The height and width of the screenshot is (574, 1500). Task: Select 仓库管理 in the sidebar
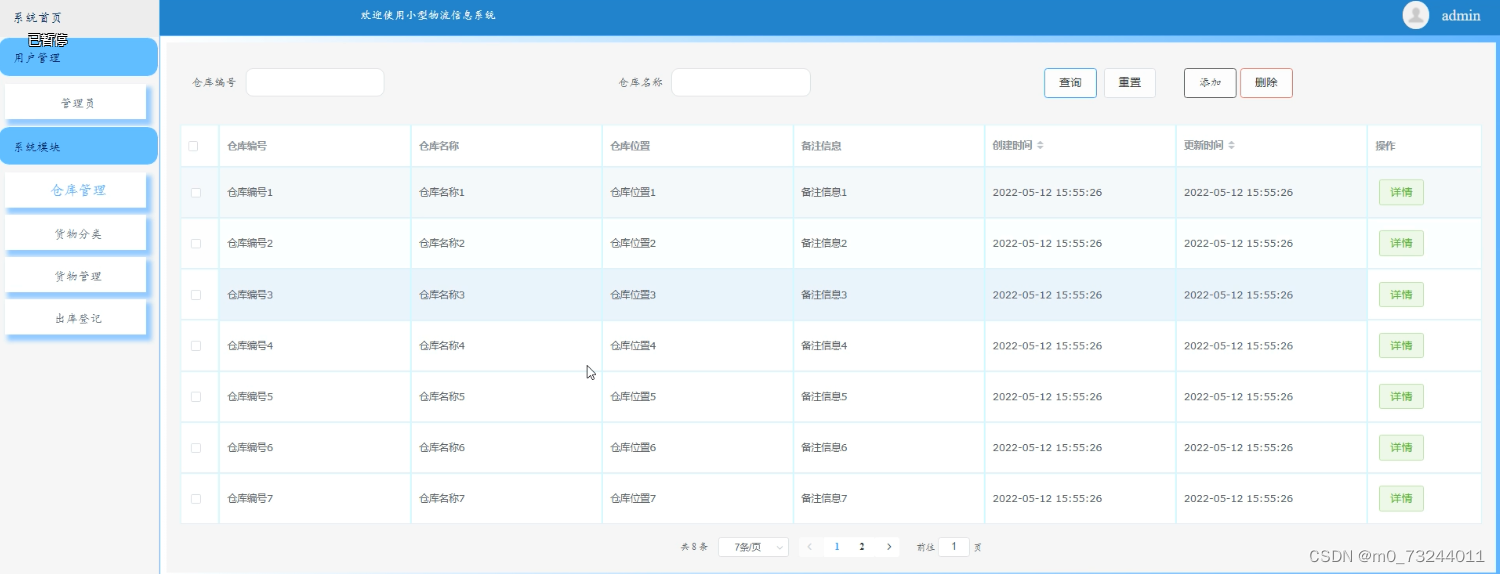click(x=76, y=190)
